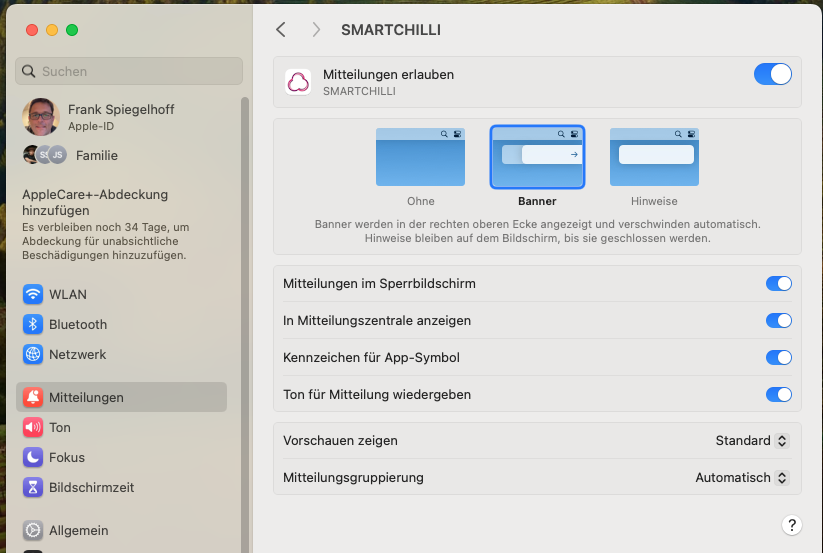Open Mitteilungsgruppierung Automatisch dropdown

742,477
